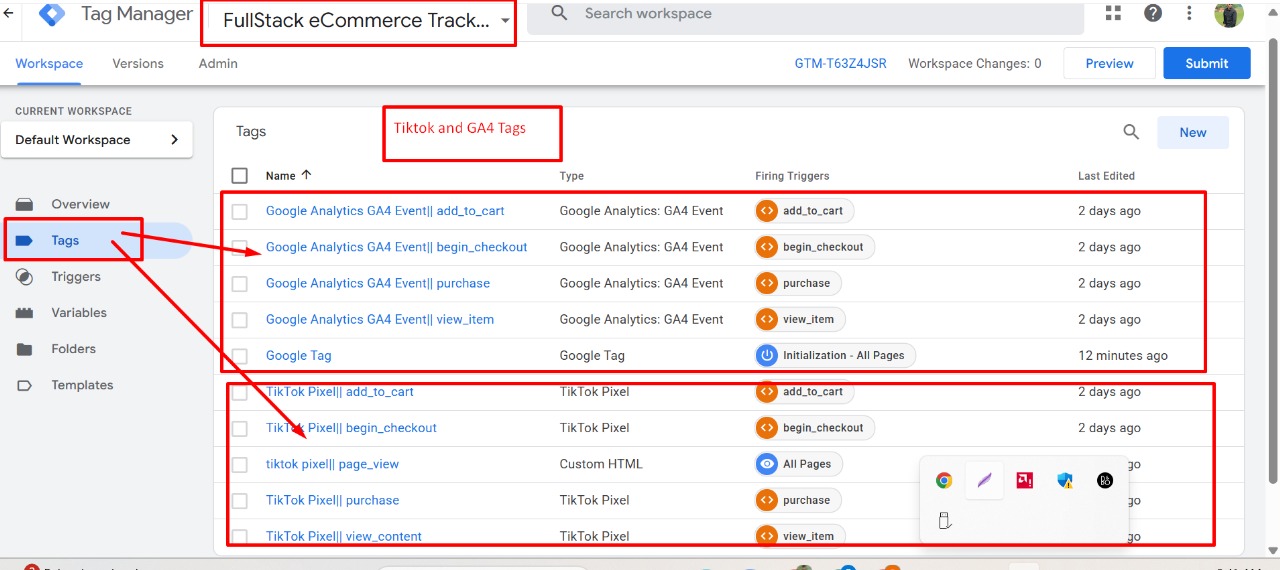Image resolution: width=1280 pixels, height=570 pixels.
Task: Click the Templates icon in sidebar
Action: [x=25, y=385]
